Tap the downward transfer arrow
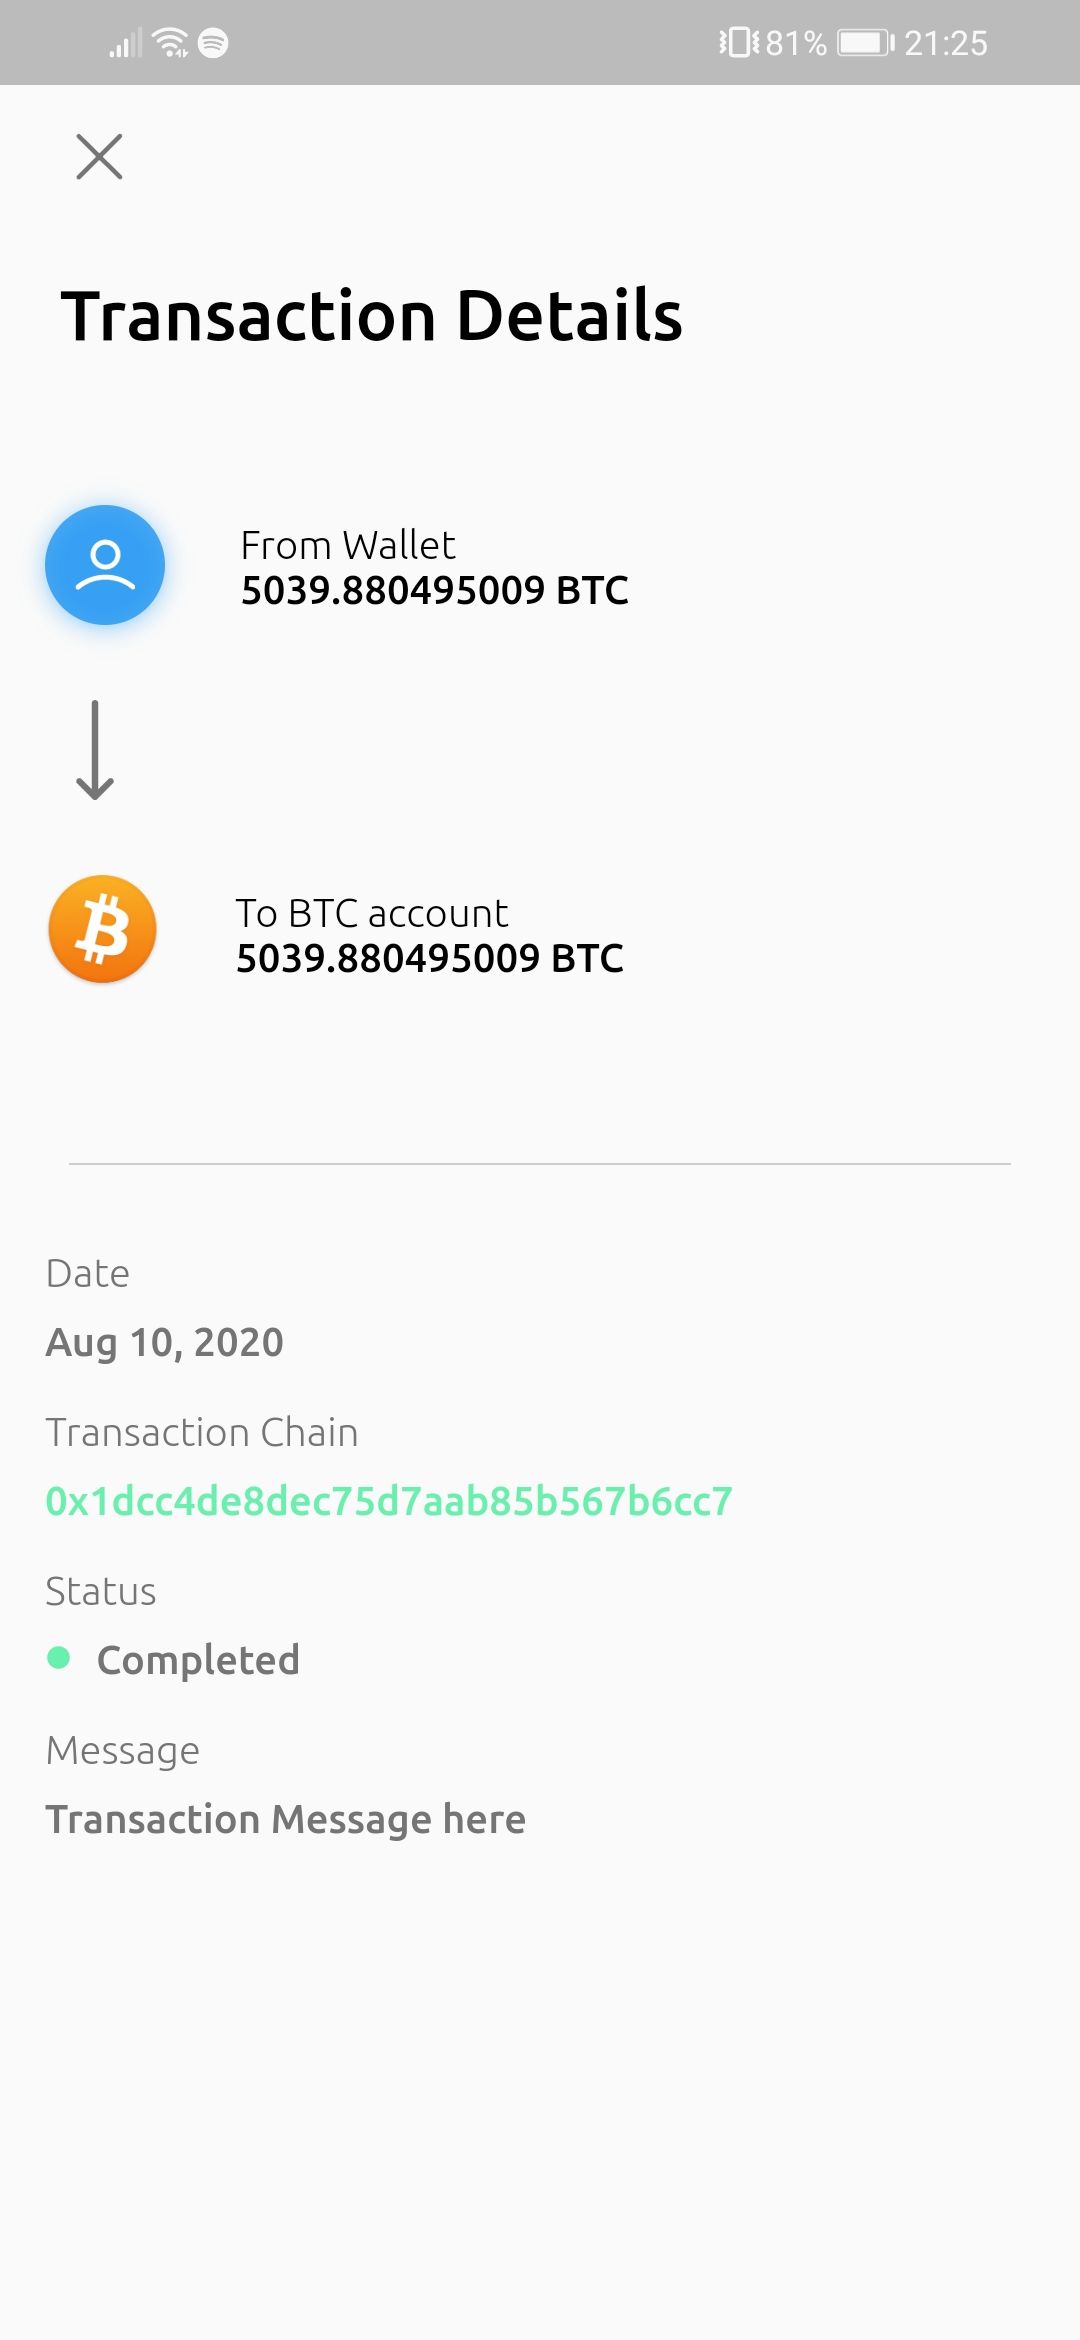 (x=95, y=750)
